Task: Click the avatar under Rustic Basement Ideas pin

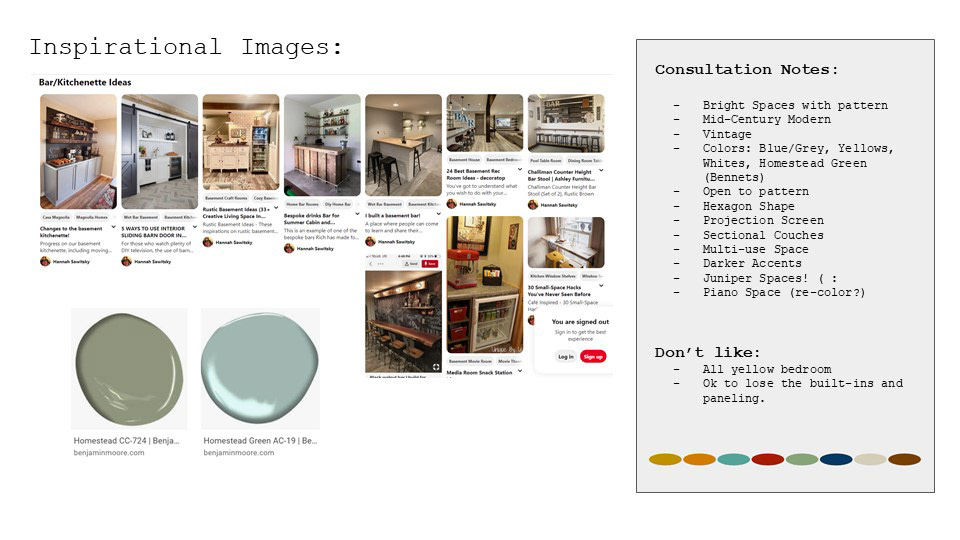Action: pos(208,242)
